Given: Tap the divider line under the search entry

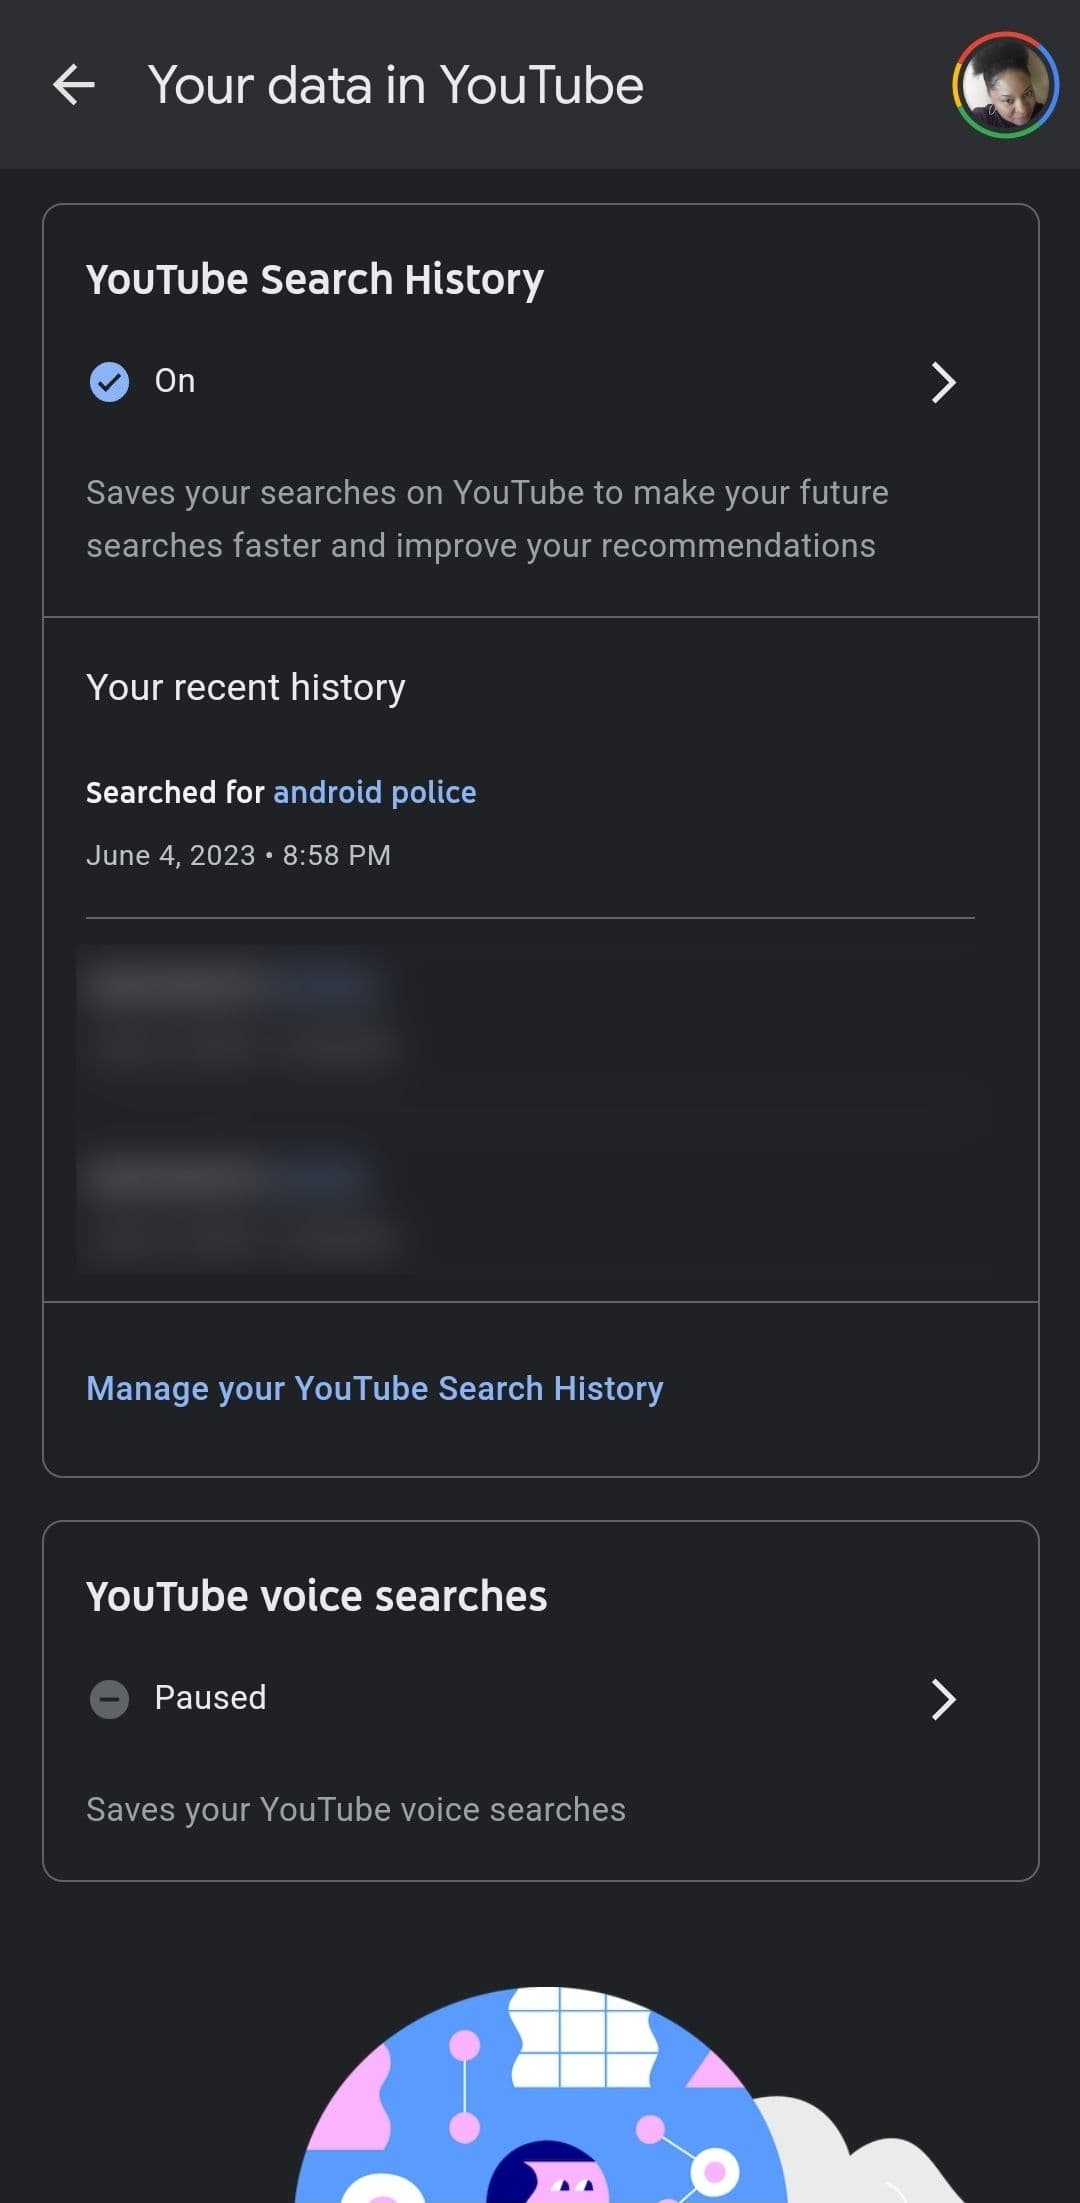Looking at the screenshot, I should tap(530, 915).
